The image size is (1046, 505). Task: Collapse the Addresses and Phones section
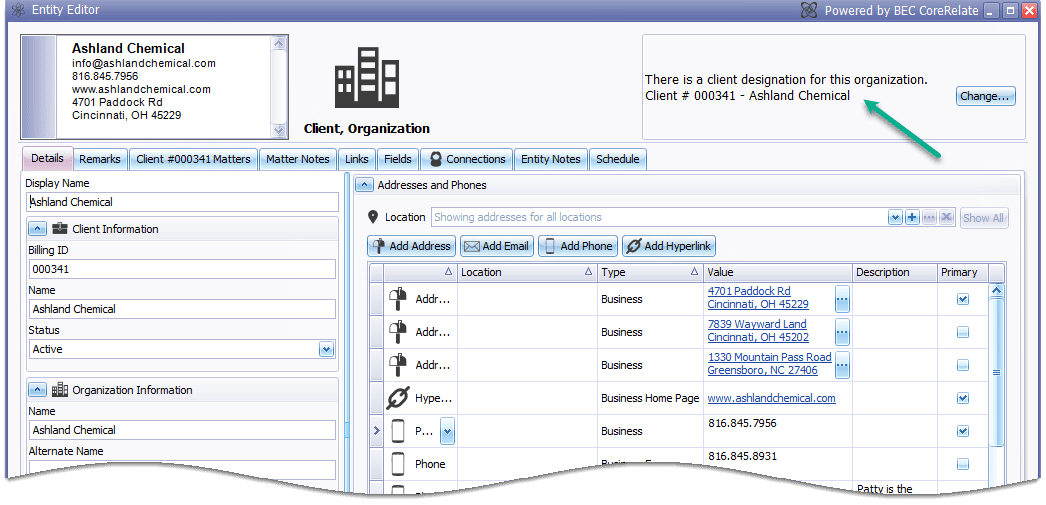(x=364, y=185)
